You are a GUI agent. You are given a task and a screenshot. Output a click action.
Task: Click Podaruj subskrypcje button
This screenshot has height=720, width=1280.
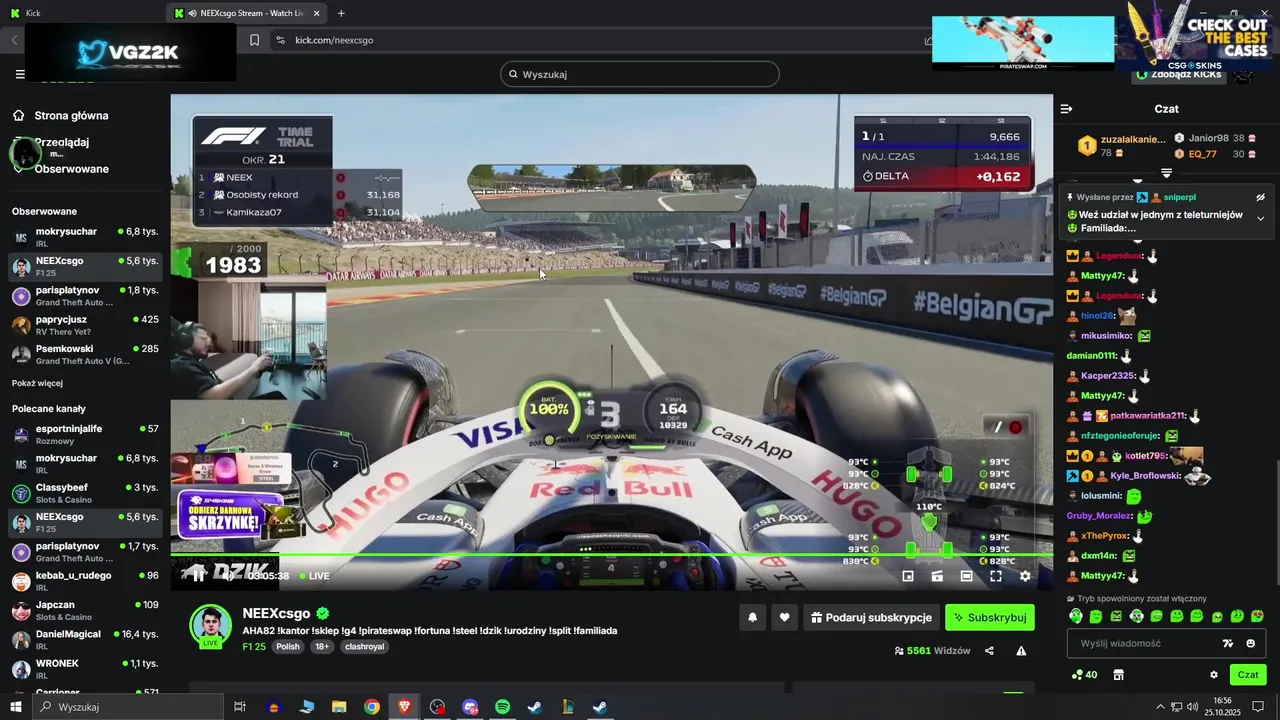[x=872, y=618]
